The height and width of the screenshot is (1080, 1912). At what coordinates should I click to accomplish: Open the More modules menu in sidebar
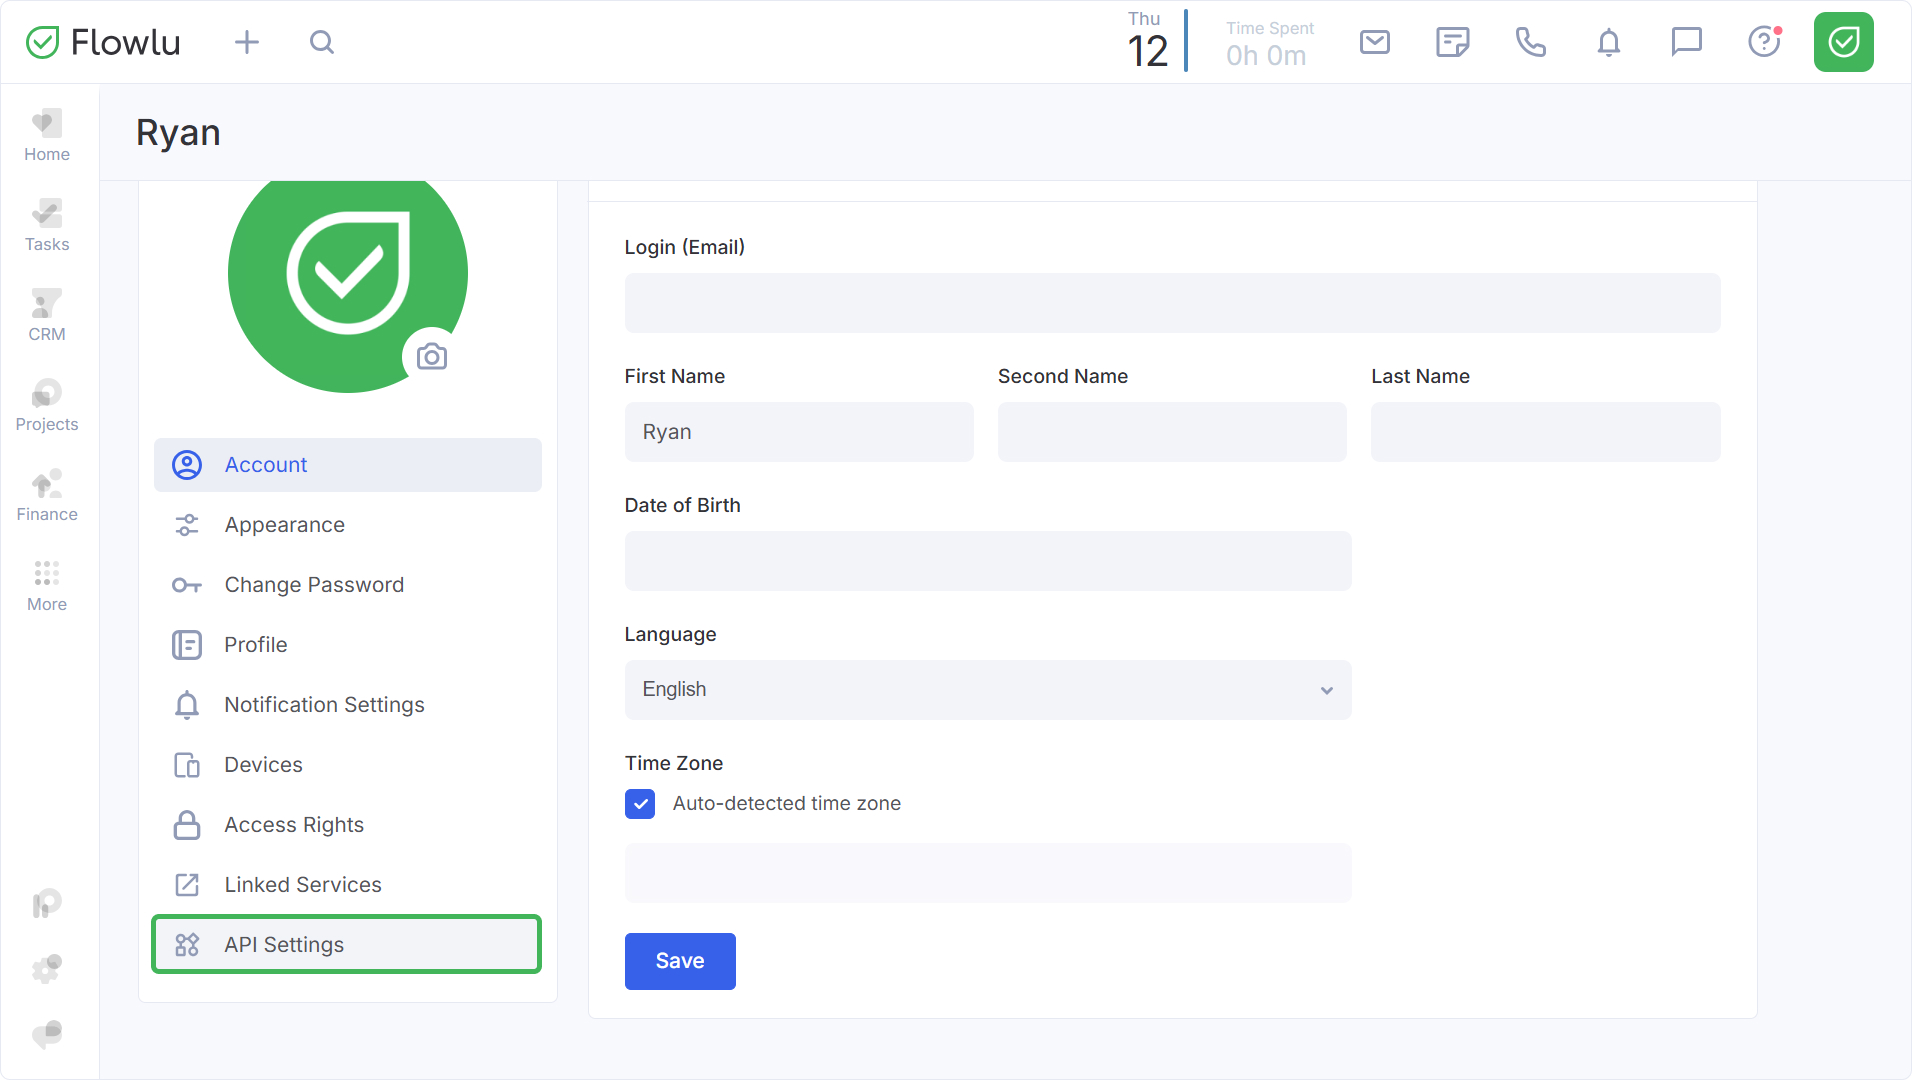click(x=47, y=585)
